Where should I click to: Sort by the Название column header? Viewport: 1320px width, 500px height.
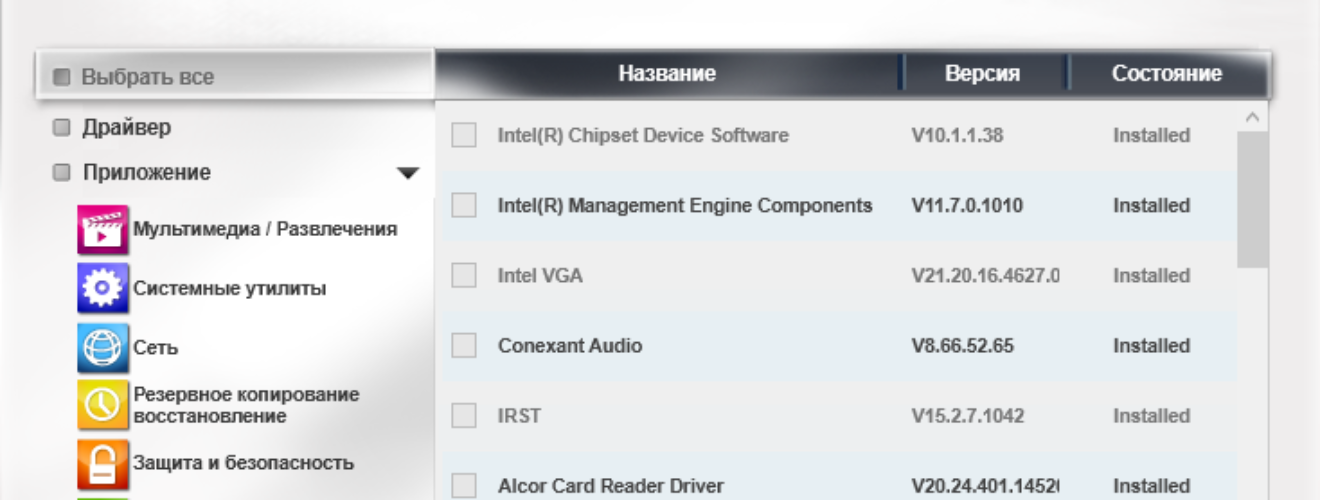(x=667, y=74)
